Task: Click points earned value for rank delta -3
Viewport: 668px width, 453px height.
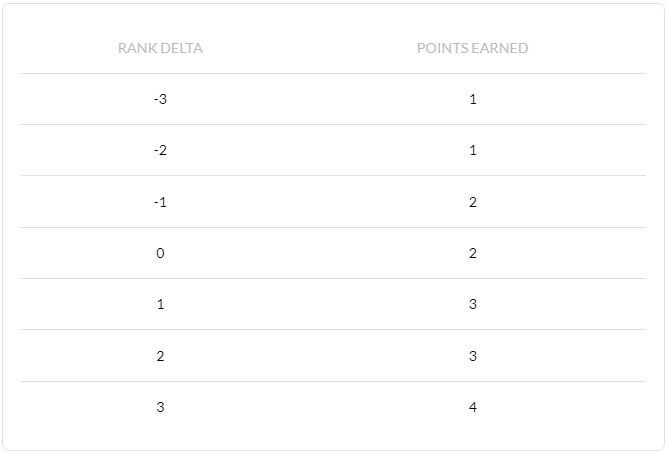Action: tap(473, 99)
